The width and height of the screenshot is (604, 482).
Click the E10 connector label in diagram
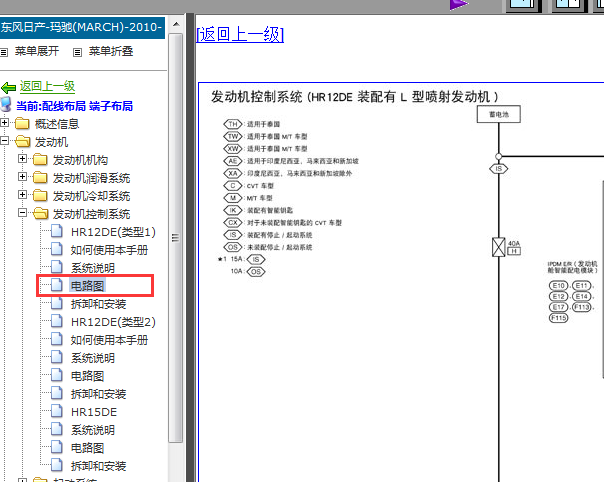(x=558, y=286)
